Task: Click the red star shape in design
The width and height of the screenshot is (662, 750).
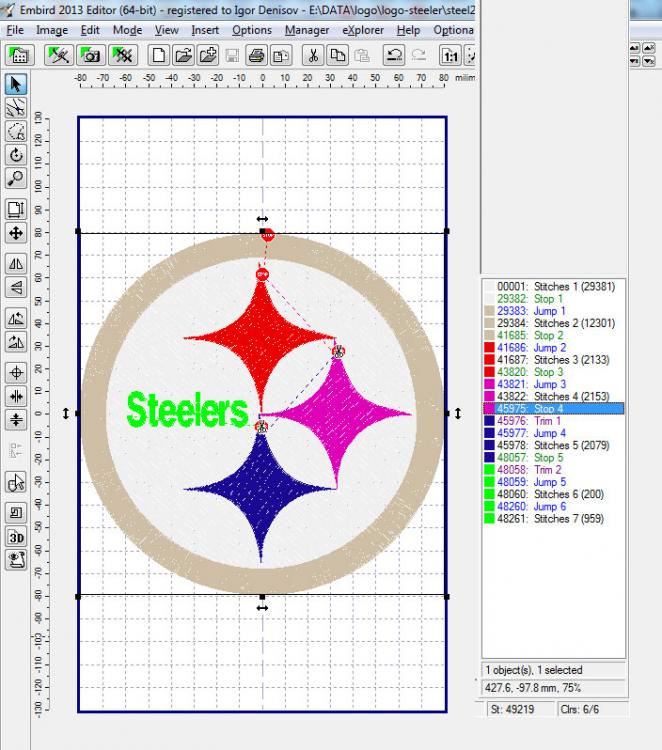Action: 261,338
